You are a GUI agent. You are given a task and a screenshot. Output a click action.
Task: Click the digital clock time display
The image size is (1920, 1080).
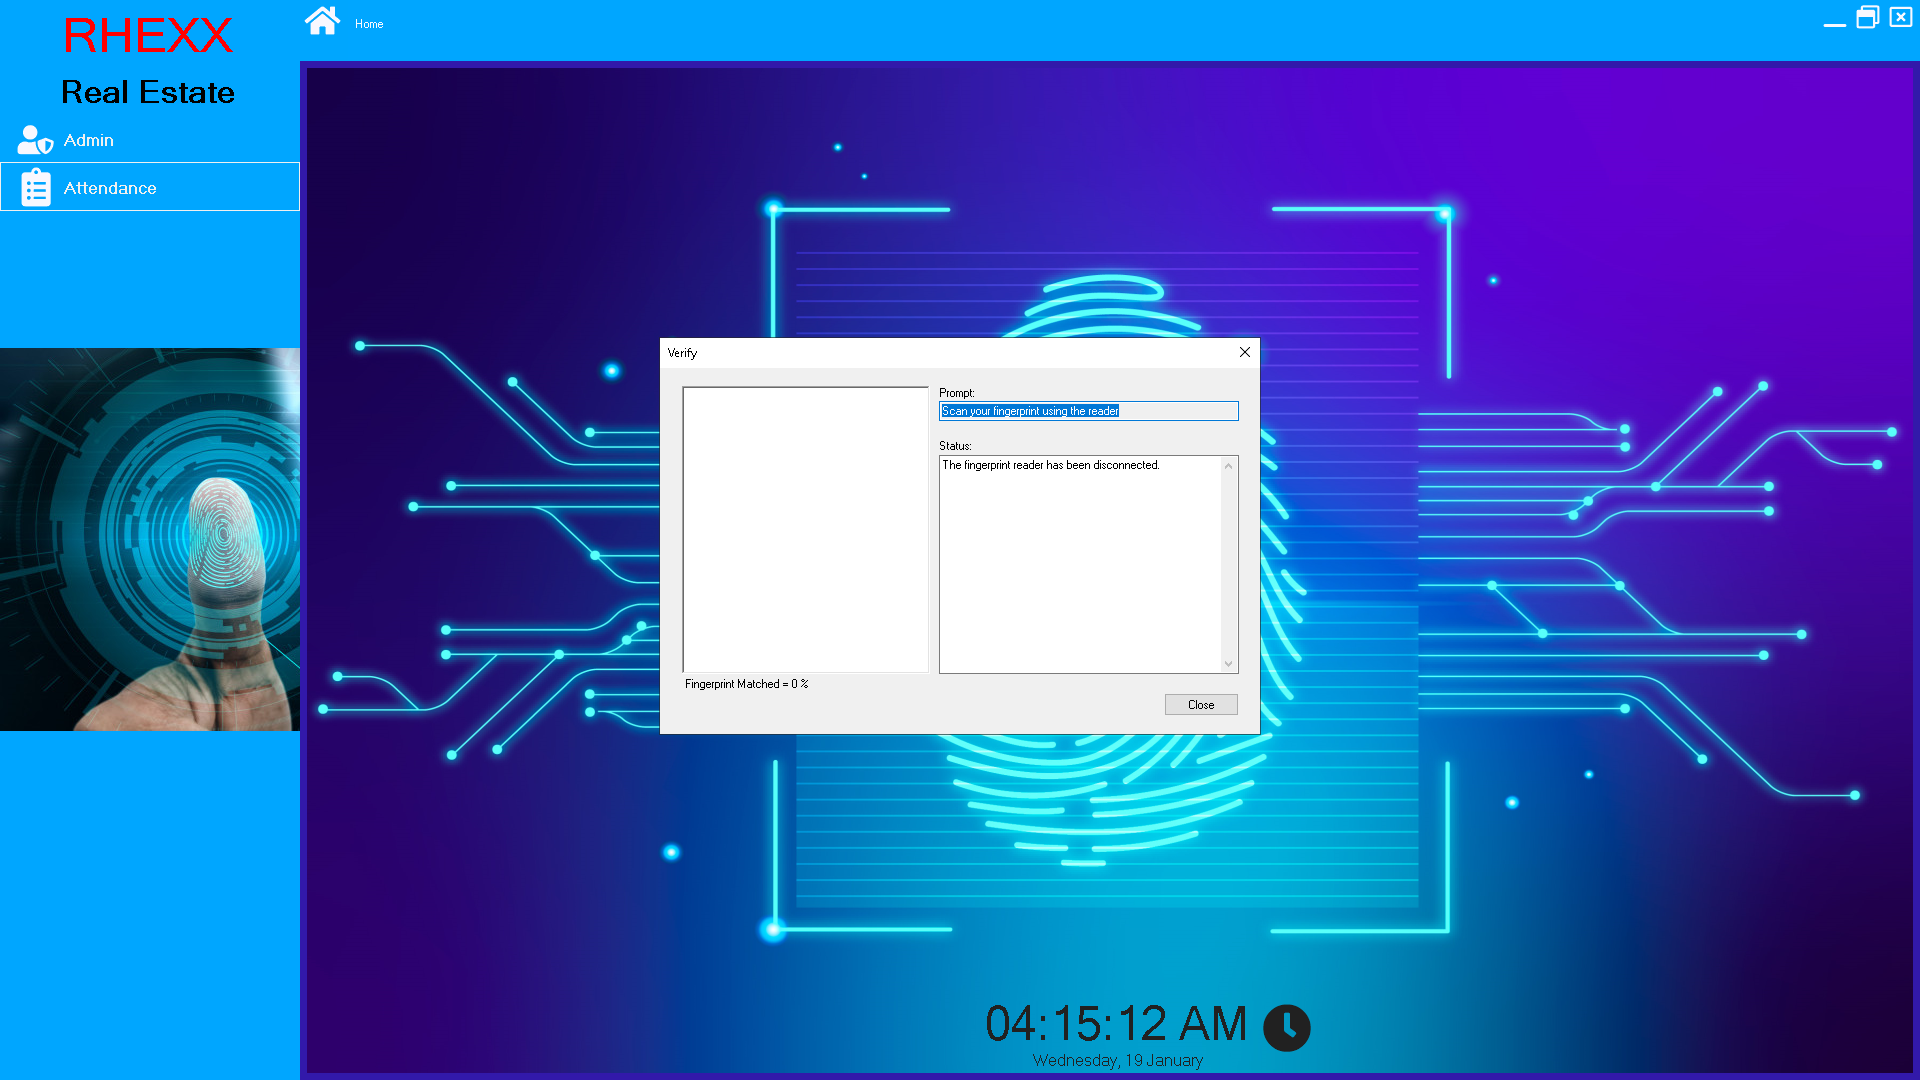(1115, 1024)
